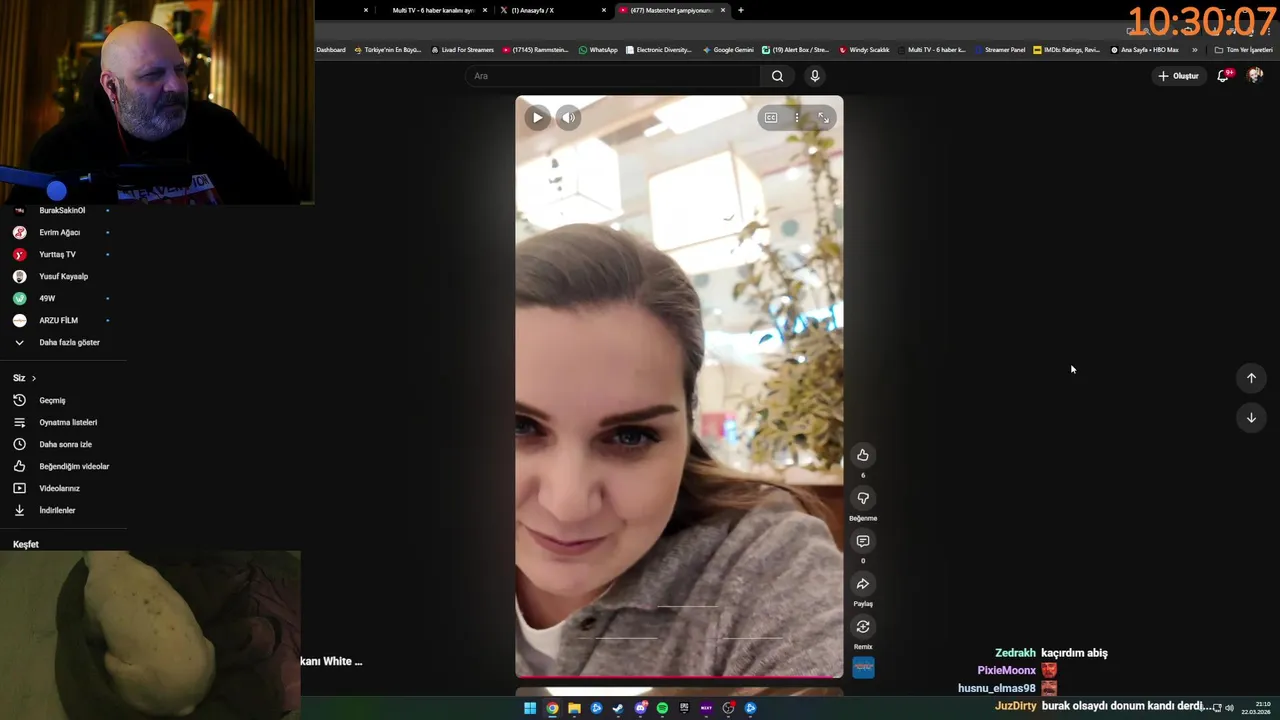Go to the next Short
1280x720 pixels.
click(1251, 418)
